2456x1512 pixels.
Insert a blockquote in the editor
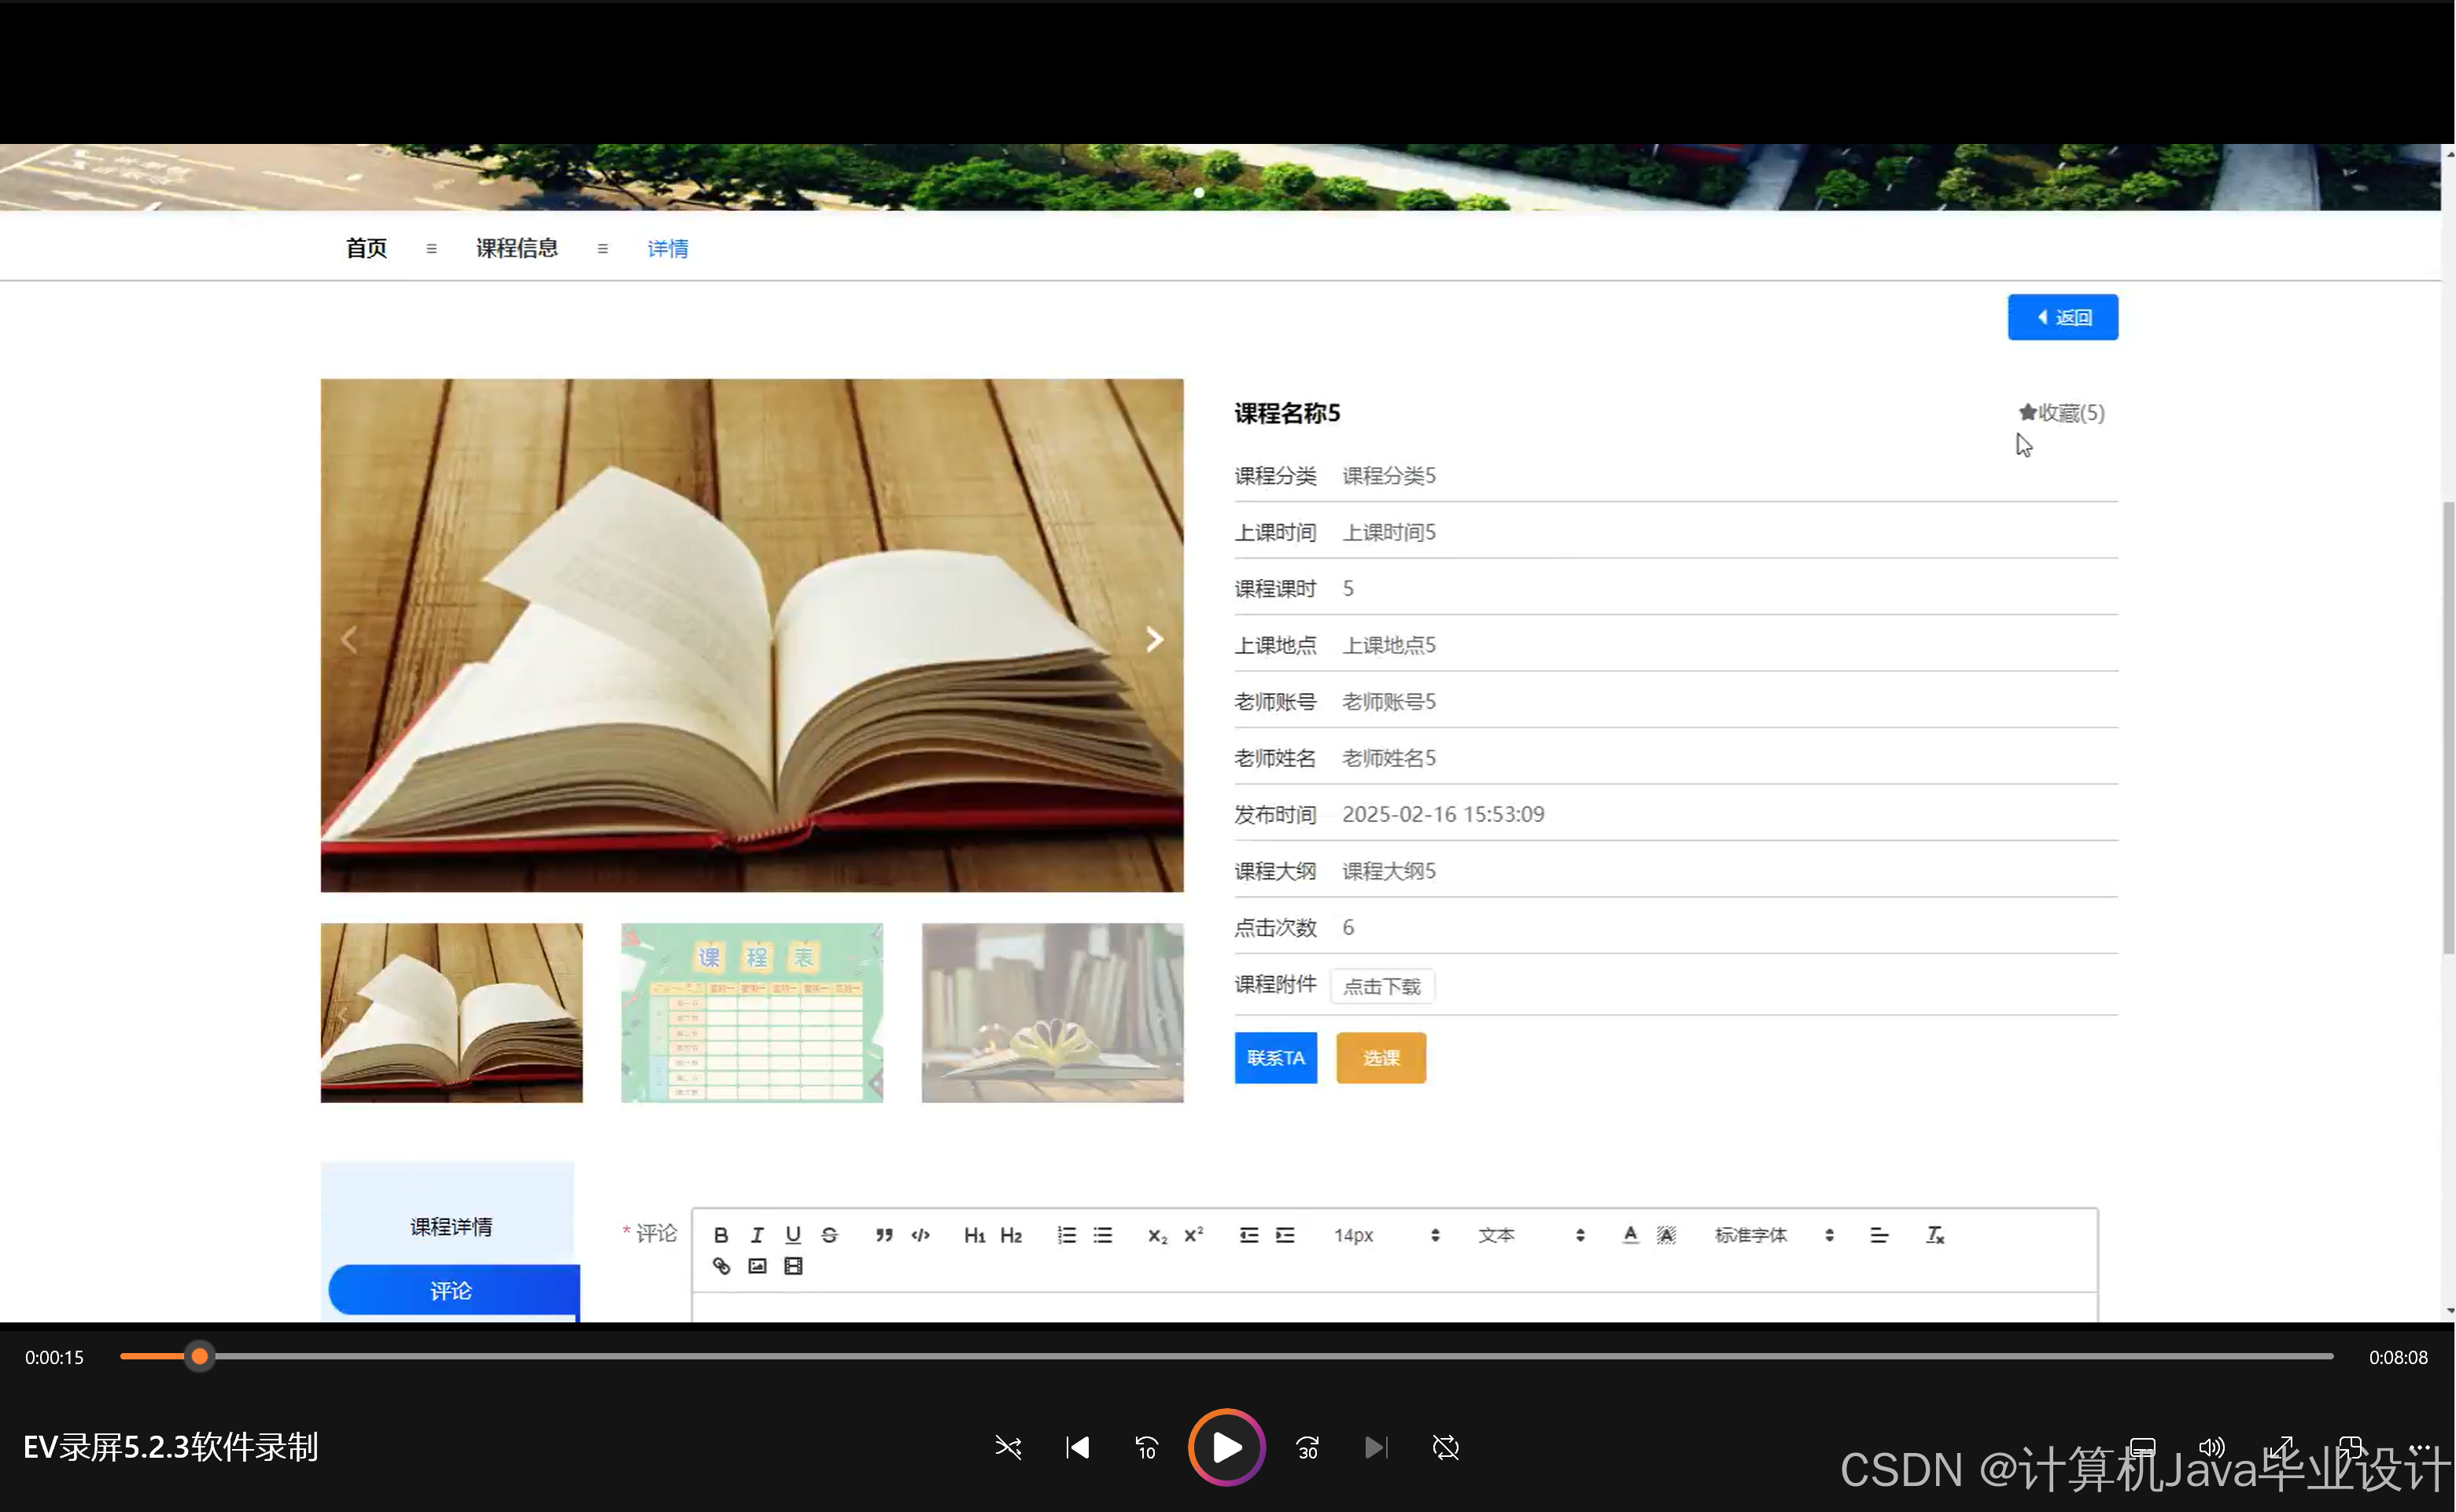coord(884,1235)
